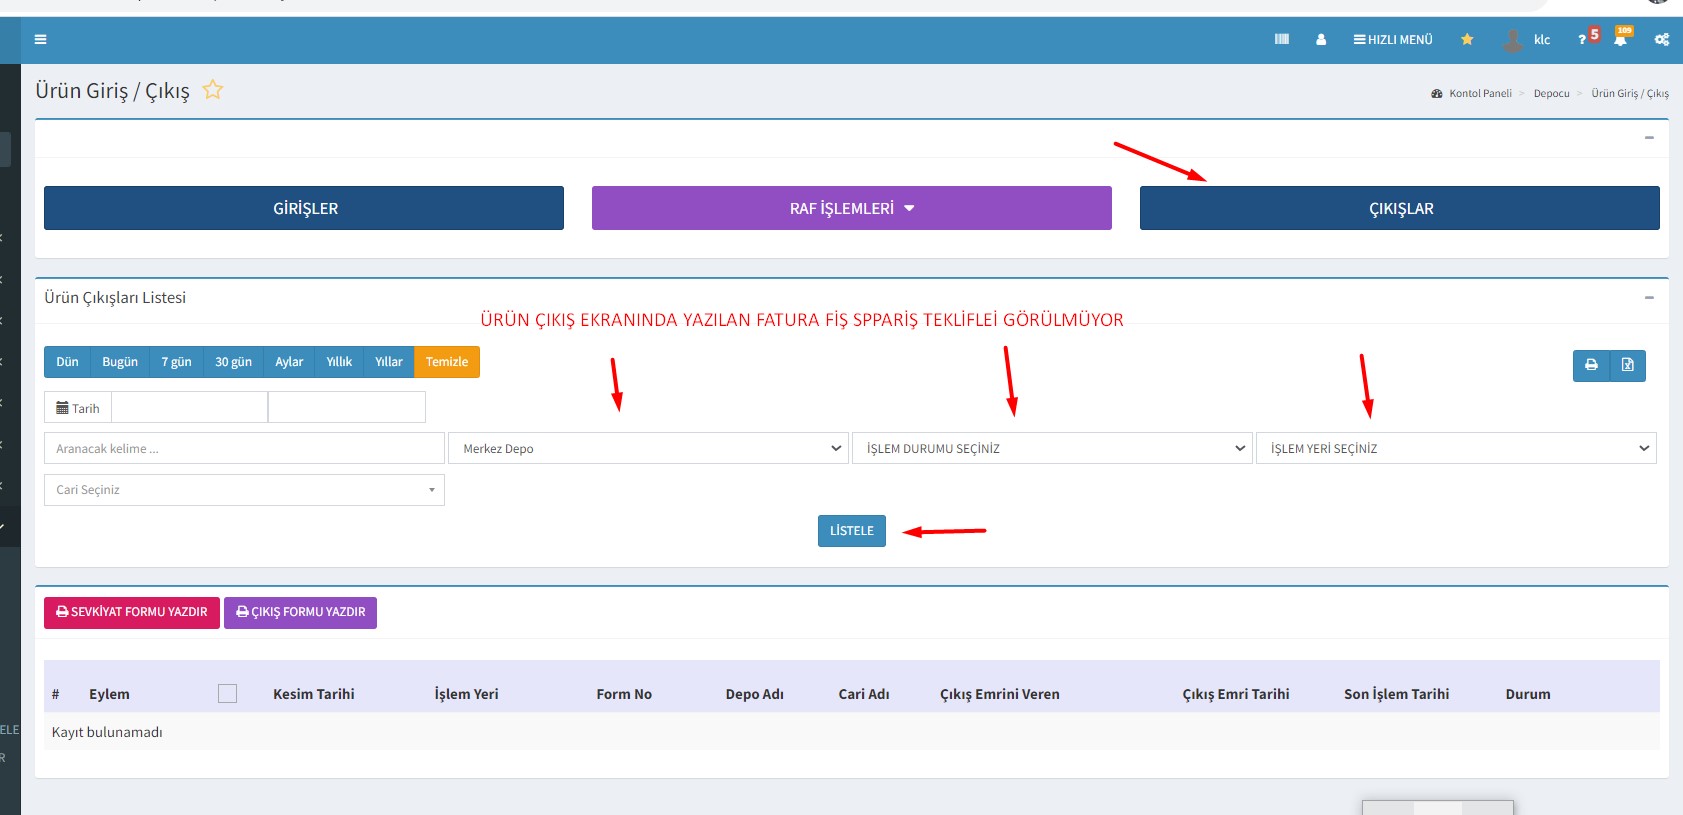Select the 7 gün date filter
The height and width of the screenshot is (815, 1683).
tap(176, 362)
